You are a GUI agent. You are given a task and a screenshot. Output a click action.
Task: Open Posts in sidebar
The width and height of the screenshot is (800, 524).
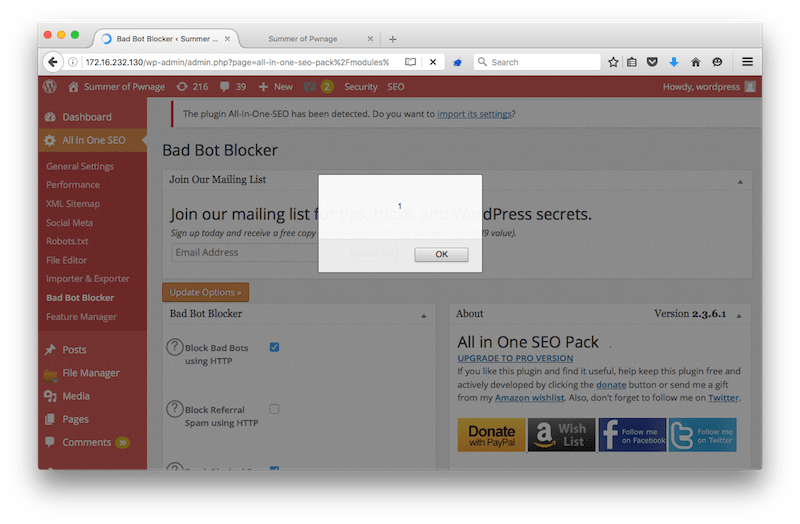(74, 350)
